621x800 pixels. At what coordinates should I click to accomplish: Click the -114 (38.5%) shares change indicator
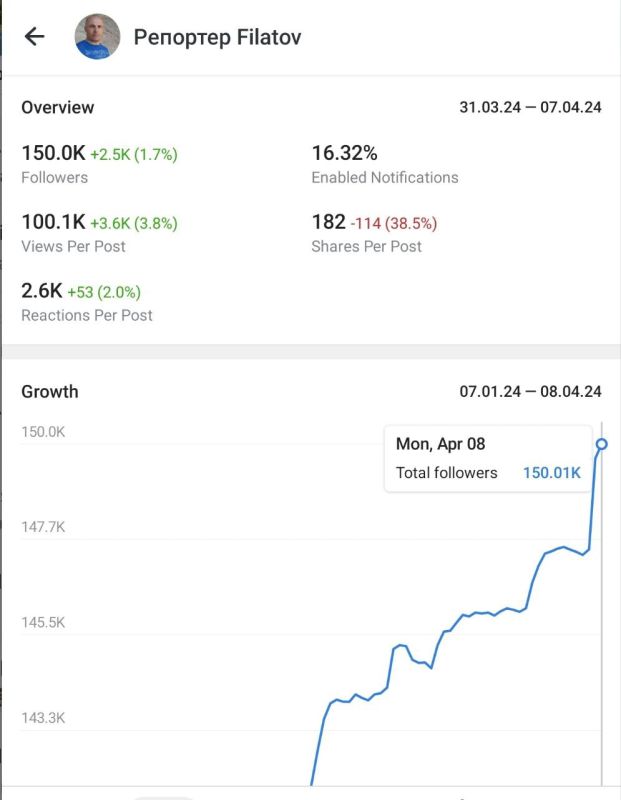pos(393,224)
